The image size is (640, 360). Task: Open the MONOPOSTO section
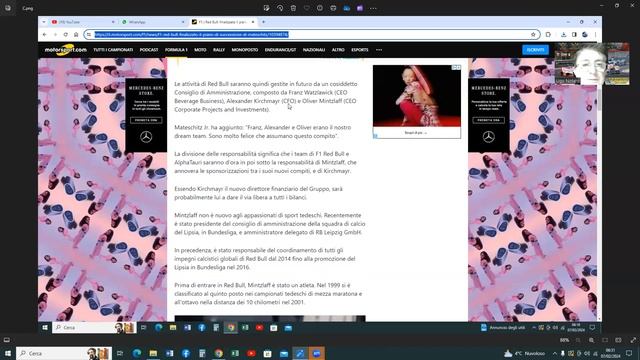(x=245, y=50)
